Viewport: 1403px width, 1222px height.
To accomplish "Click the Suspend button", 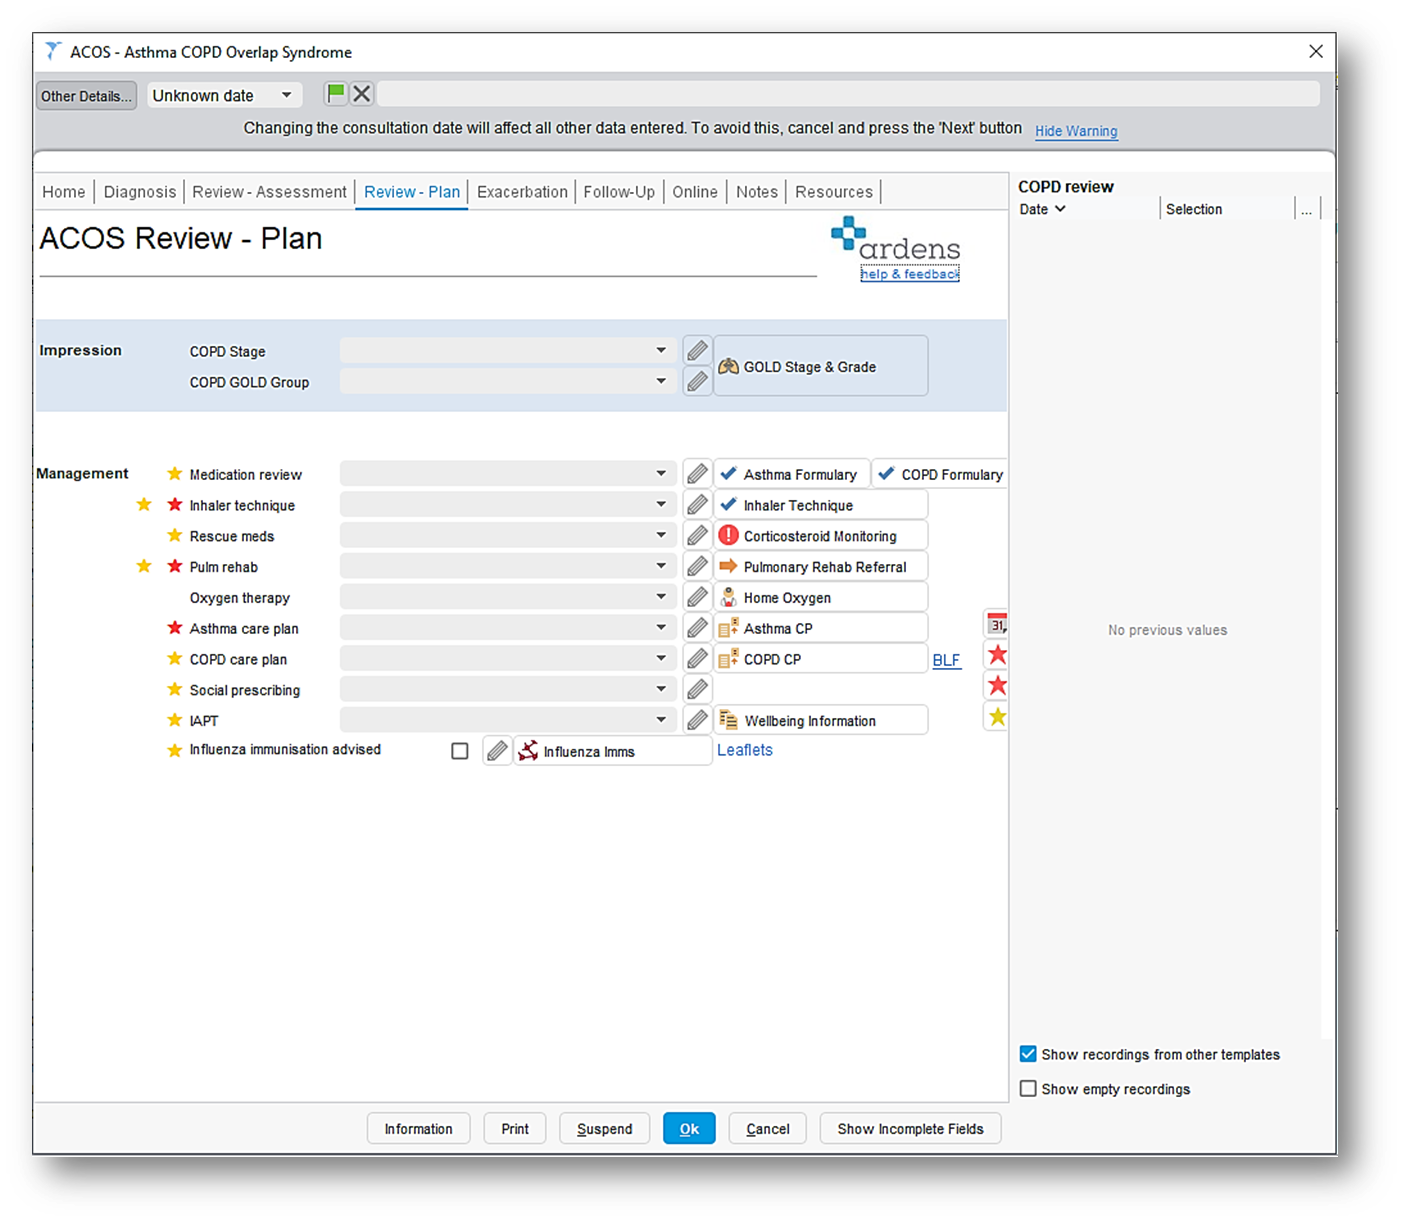I will (x=605, y=1128).
